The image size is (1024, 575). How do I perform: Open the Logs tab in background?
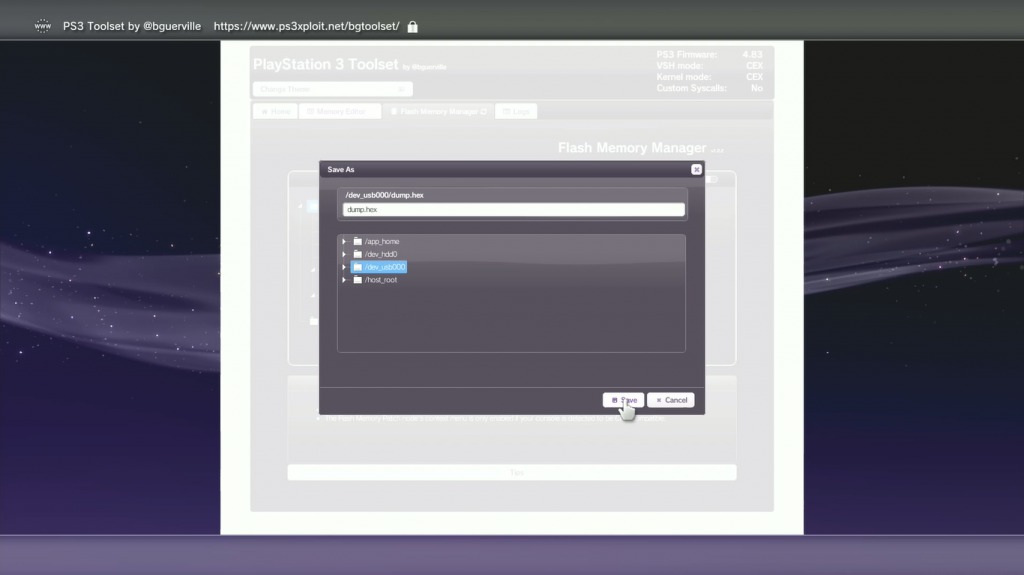click(516, 112)
